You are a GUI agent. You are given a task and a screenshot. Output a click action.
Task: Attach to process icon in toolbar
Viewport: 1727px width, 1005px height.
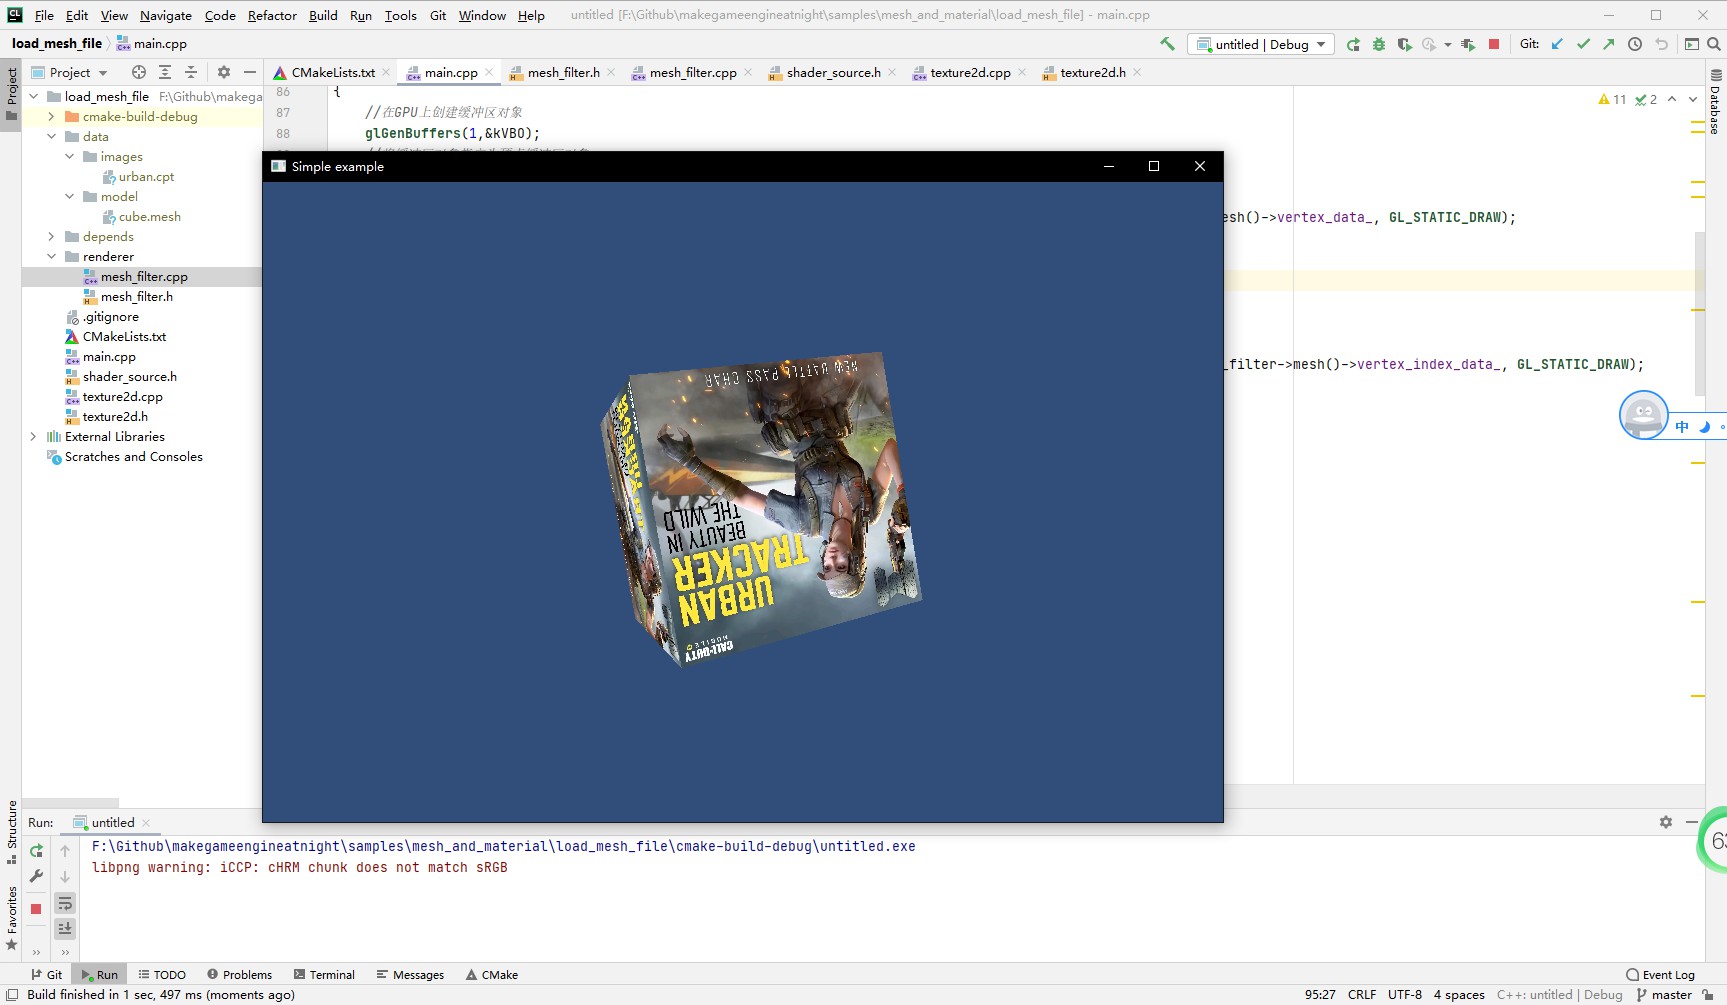(x=1468, y=44)
